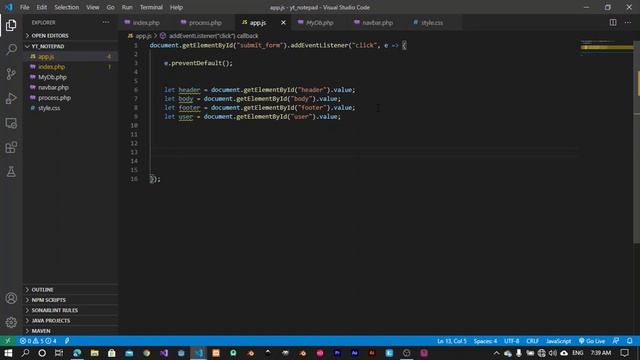Open the Terminal menu

point(151,7)
